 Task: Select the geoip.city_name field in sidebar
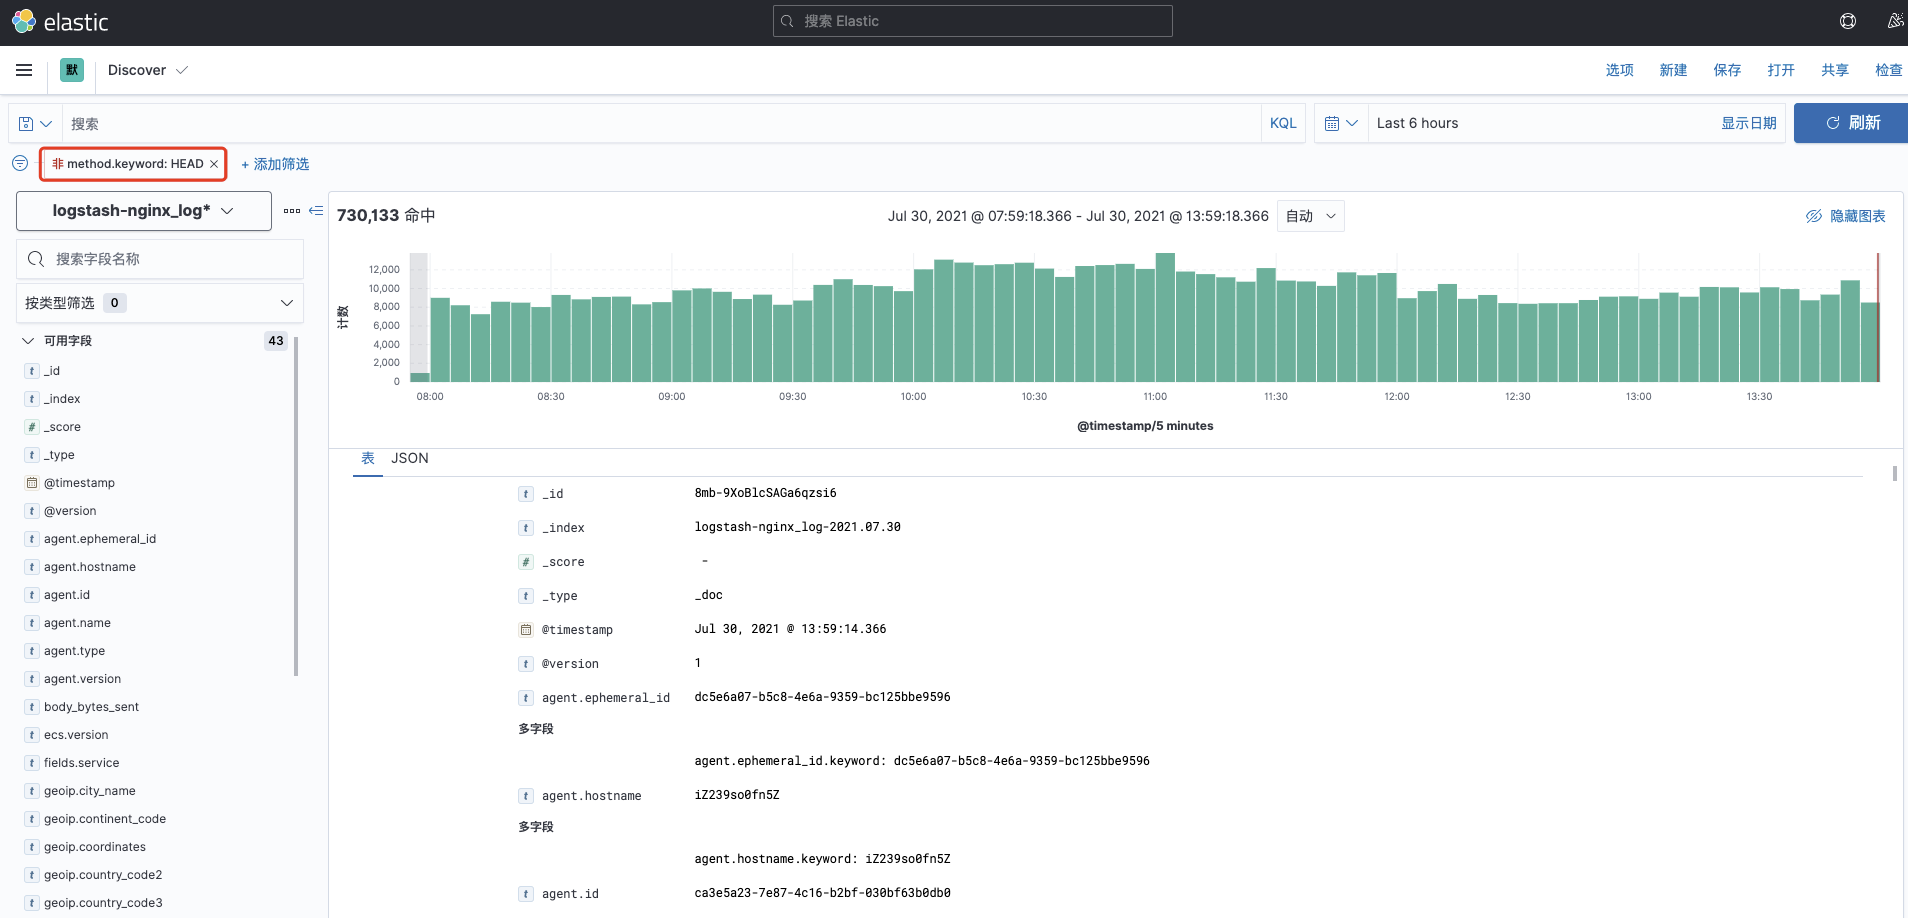tap(89, 791)
